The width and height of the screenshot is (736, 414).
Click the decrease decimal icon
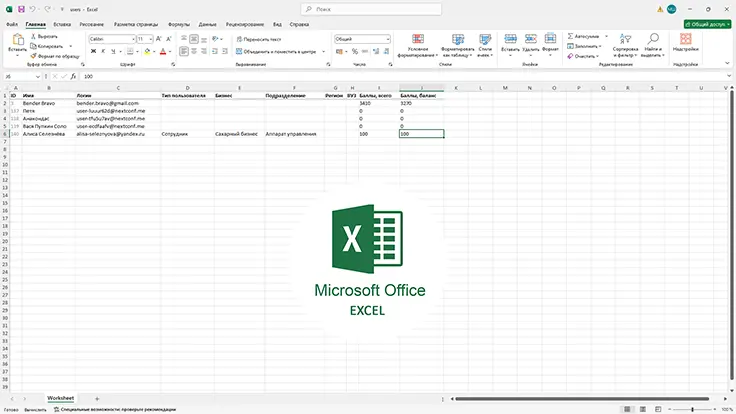386,52
